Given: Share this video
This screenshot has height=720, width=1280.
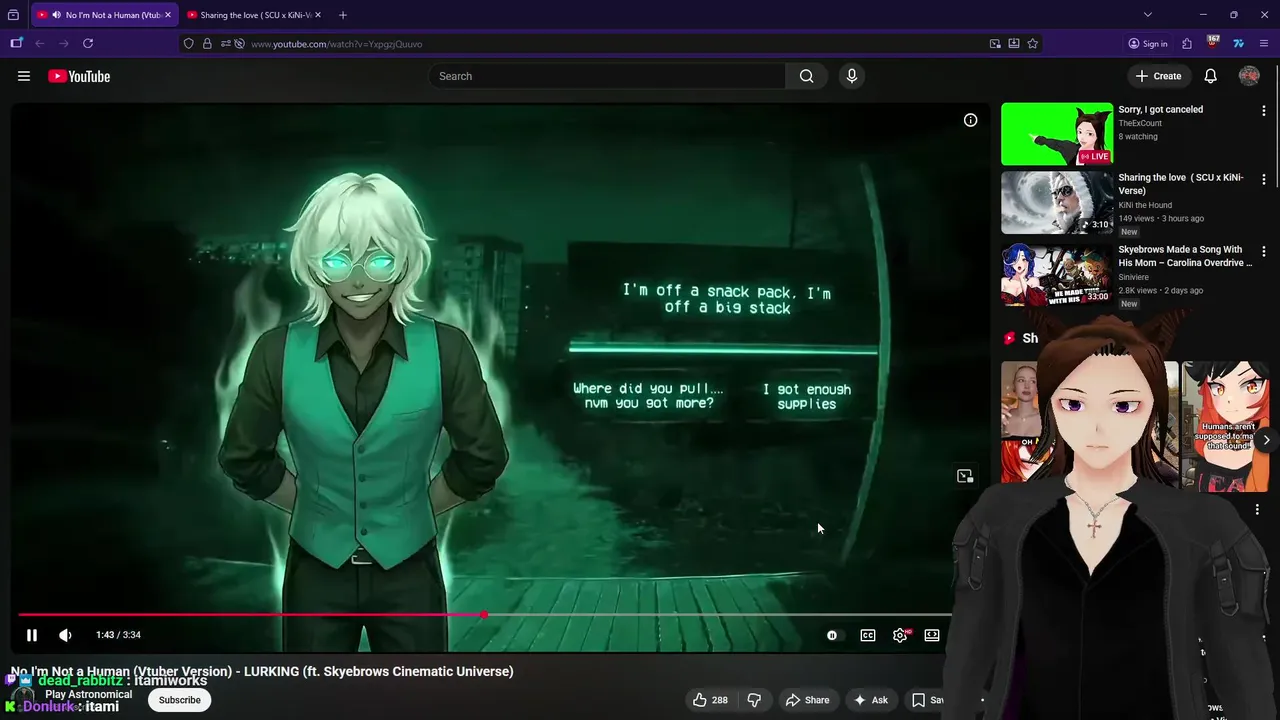Looking at the screenshot, I should [807, 700].
